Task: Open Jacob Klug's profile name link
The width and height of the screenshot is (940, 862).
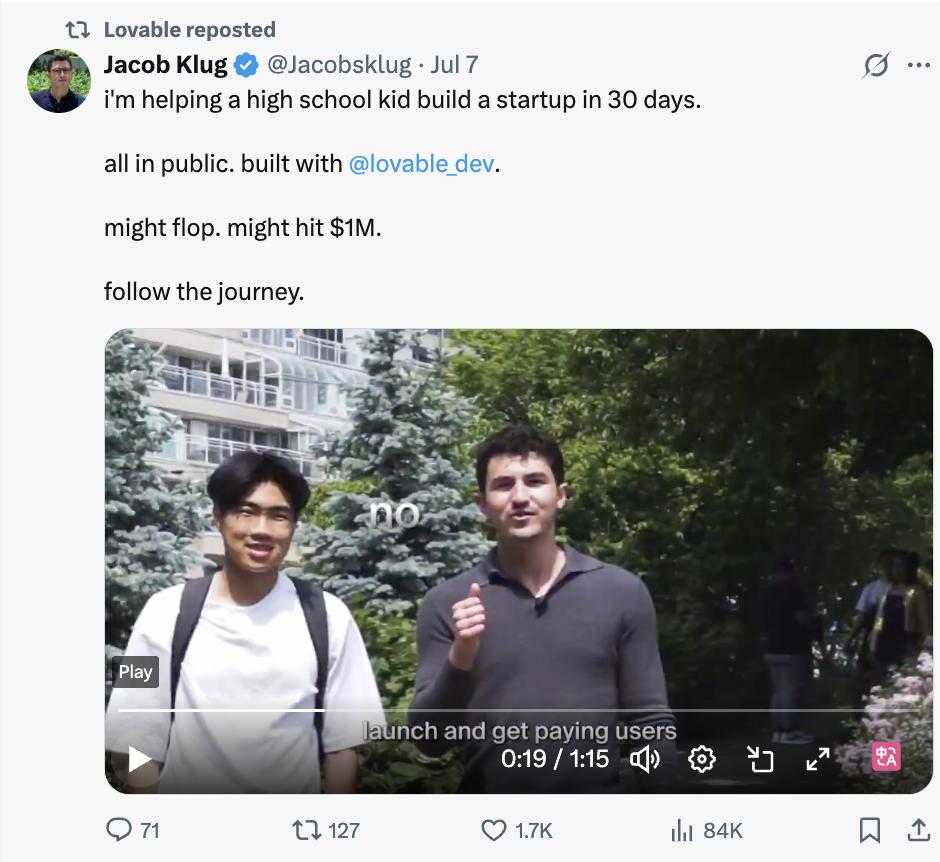Action: 166,65
